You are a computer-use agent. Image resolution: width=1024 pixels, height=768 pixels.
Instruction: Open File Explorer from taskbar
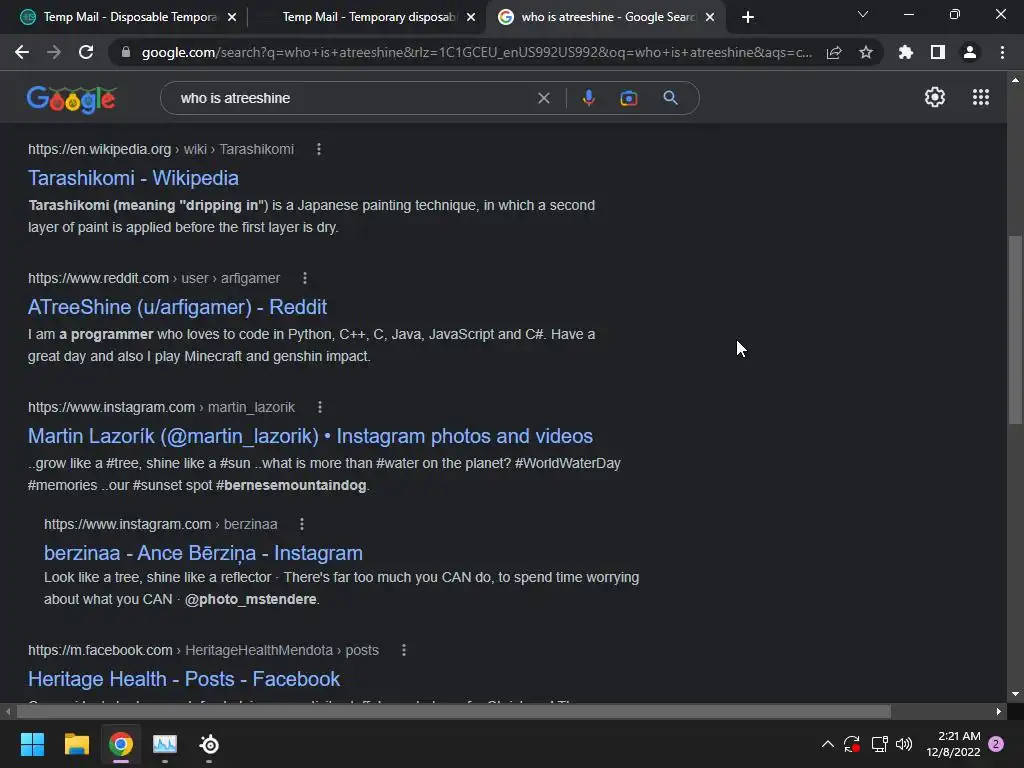point(76,744)
